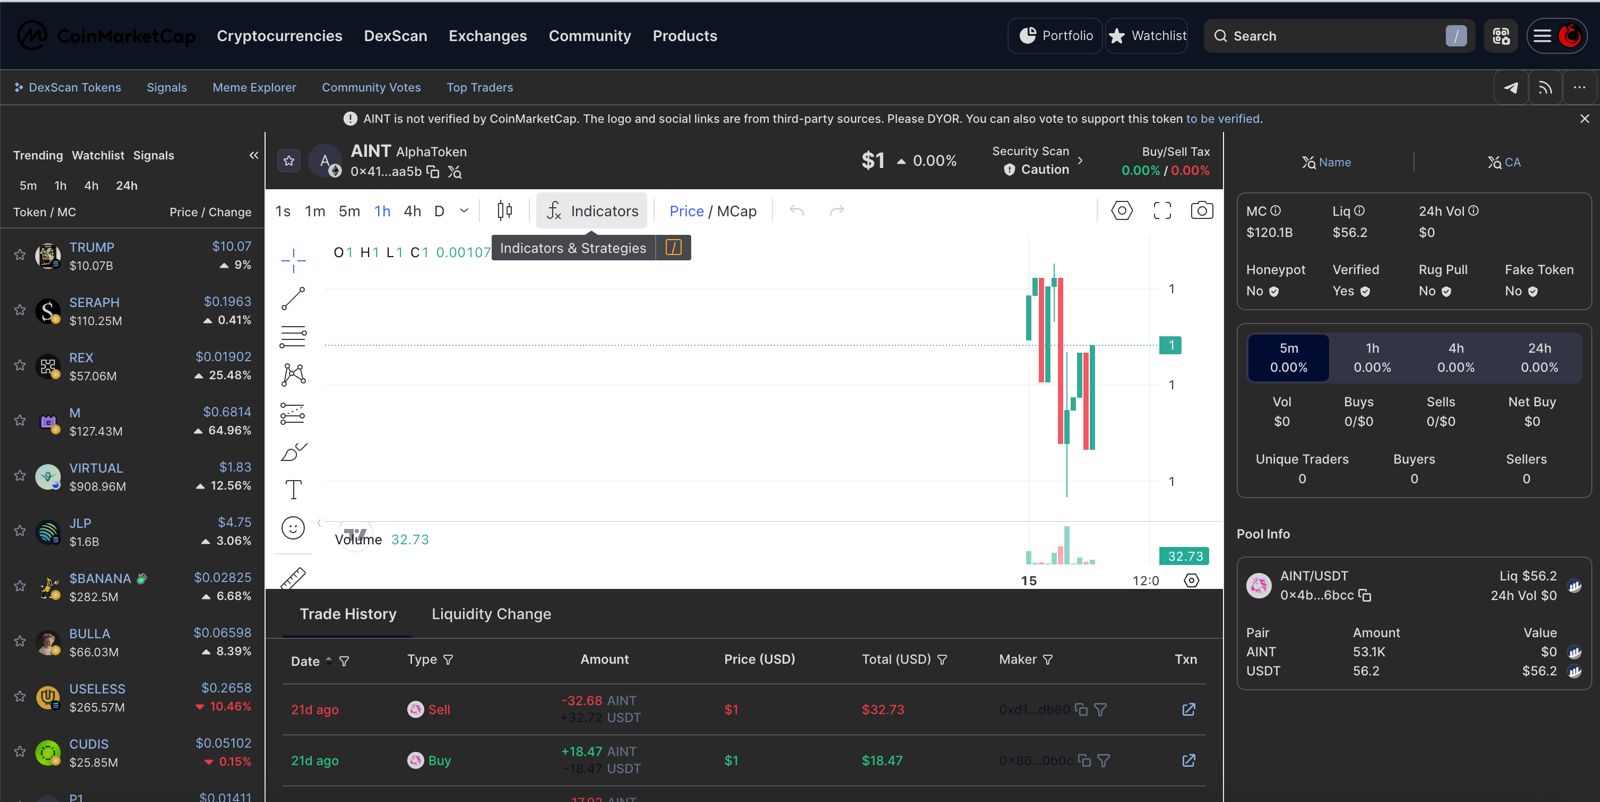Collapse the trending sidebar panel

[254, 155]
